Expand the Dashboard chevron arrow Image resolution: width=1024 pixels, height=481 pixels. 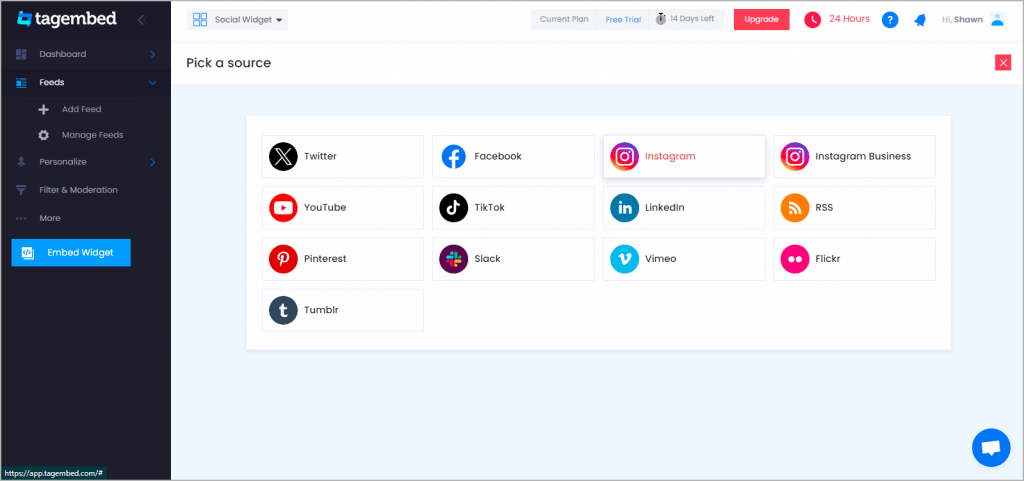pos(152,54)
